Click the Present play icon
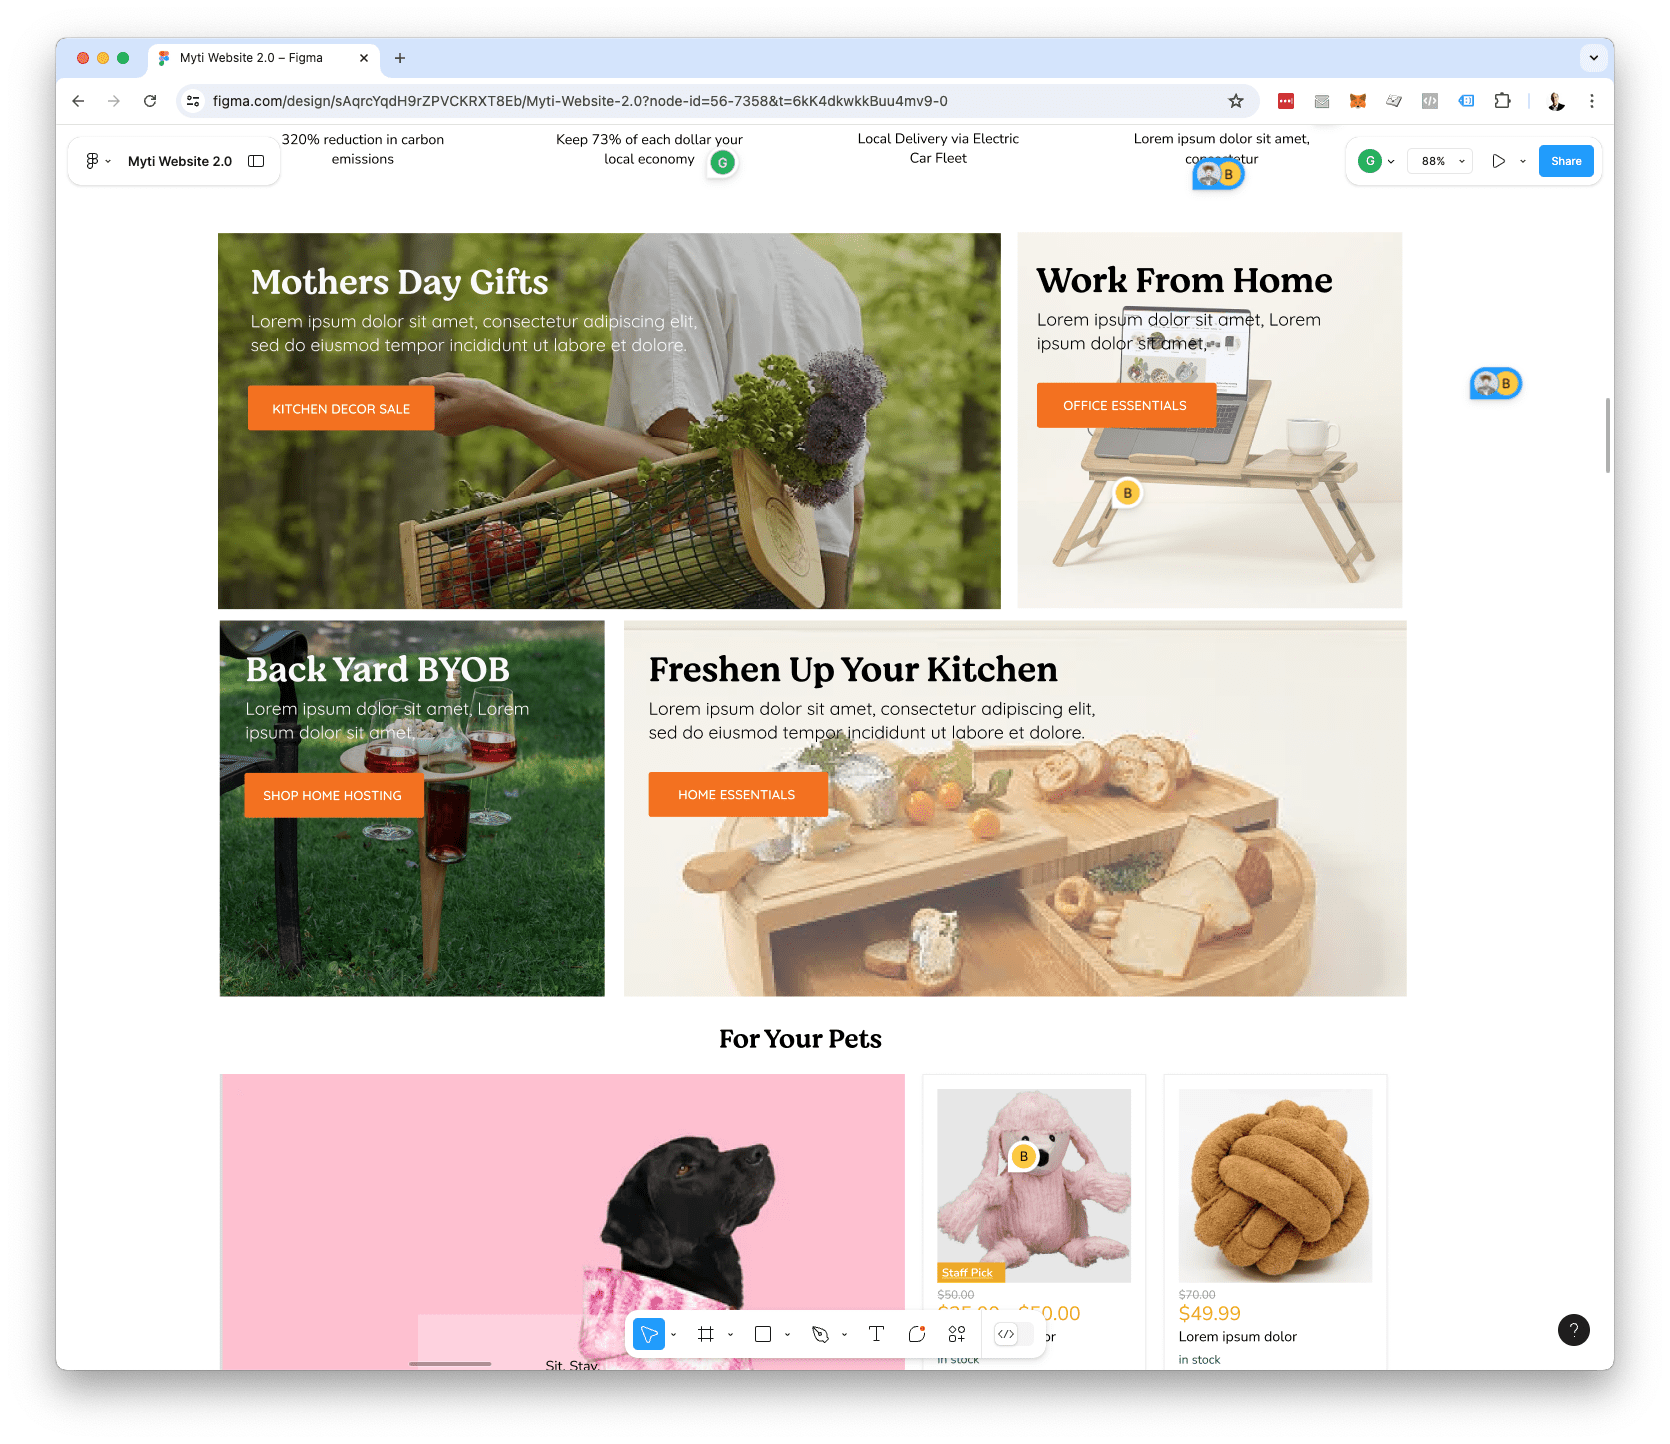Screen dimensions: 1670x1444 (1498, 161)
